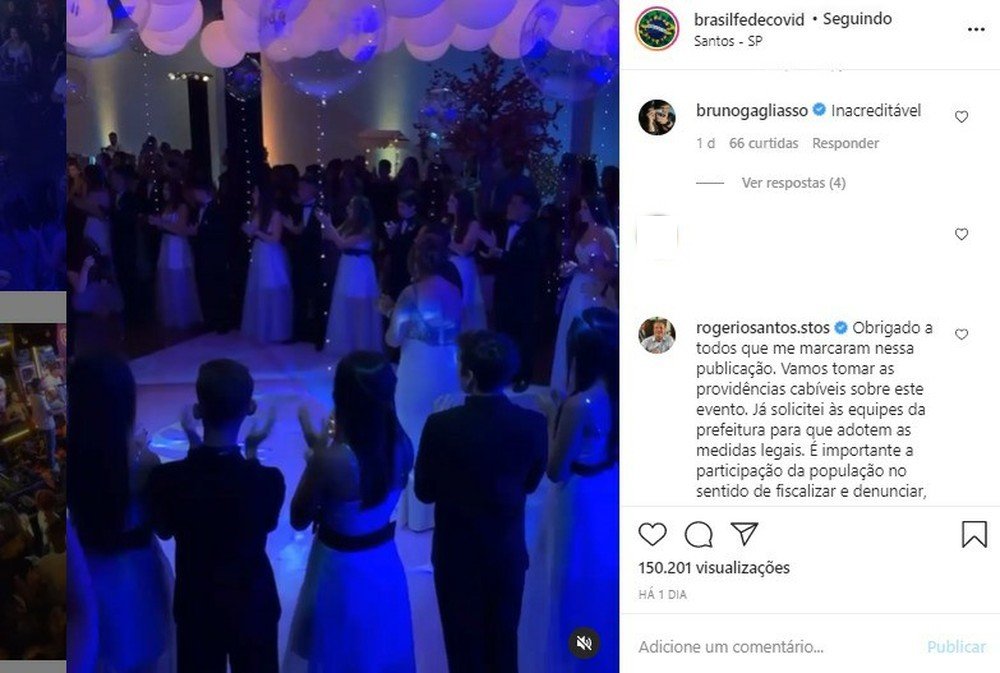Like the middle blank comment with the heart

tap(961, 235)
